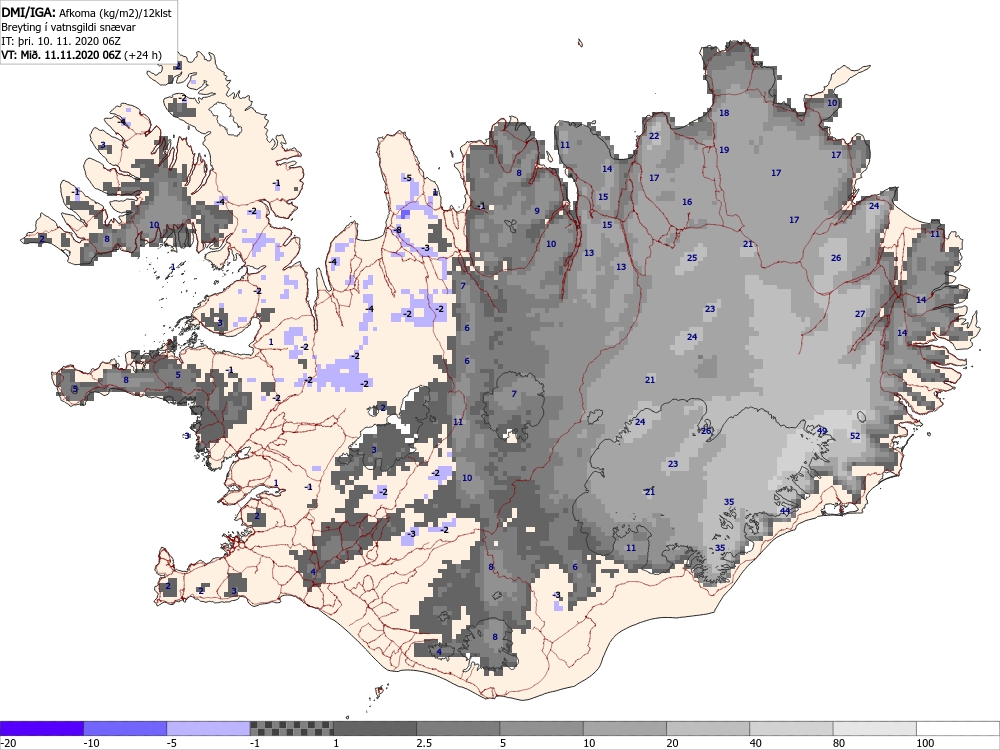The image size is (1000, 750).
Task: Click the legend tick label '-10'
Action: coord(92,744)
